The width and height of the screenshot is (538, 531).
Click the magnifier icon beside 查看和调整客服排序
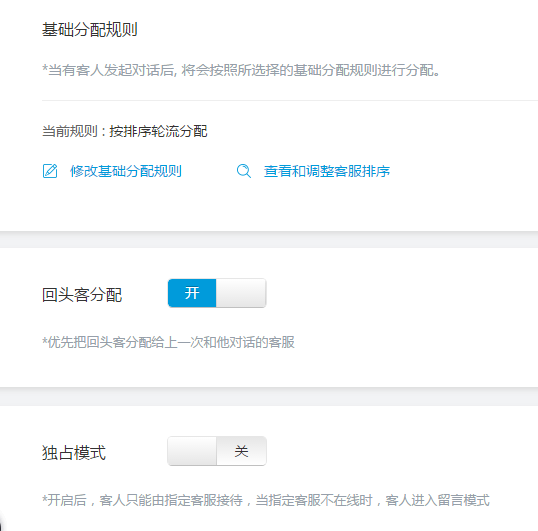coord(244,171)
